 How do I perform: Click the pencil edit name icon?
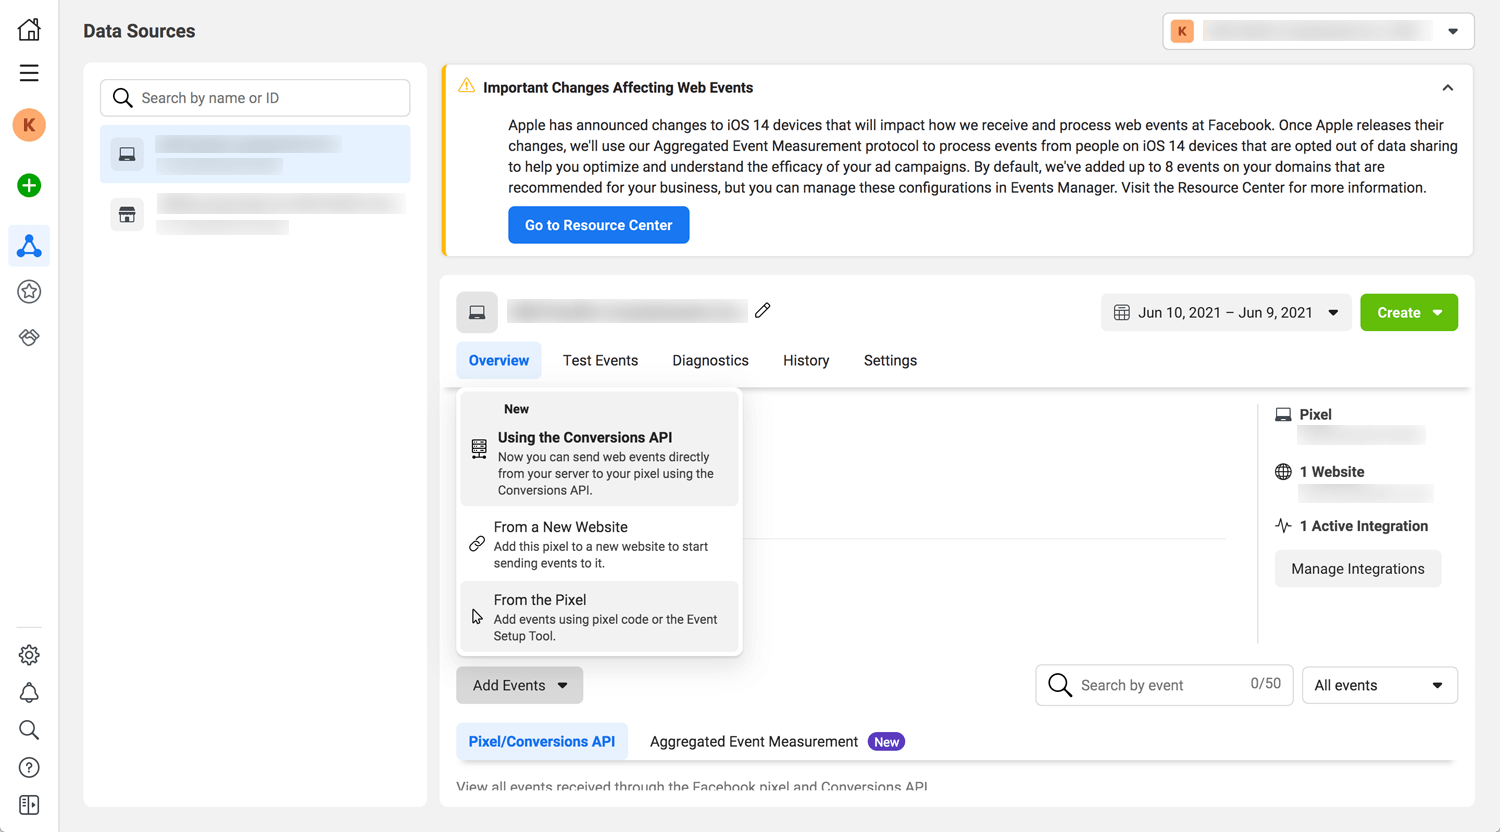pos(763,310)
